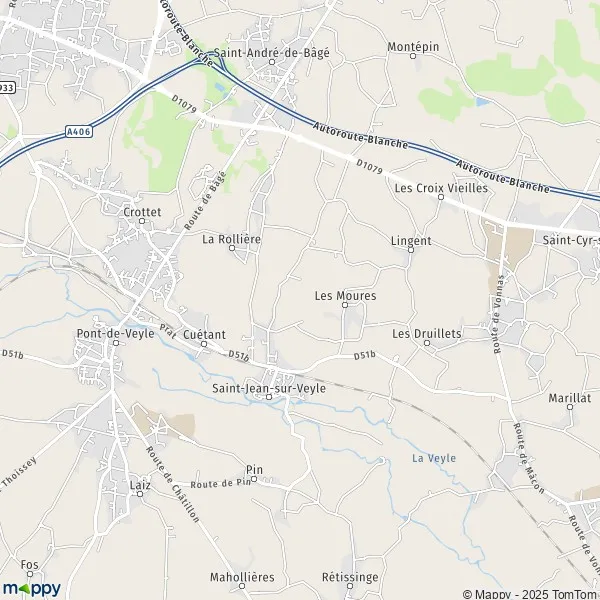Viewport: 600px width, 600px height.
Task: Click the Rétissinge place marker
Action: click(350, 586)
